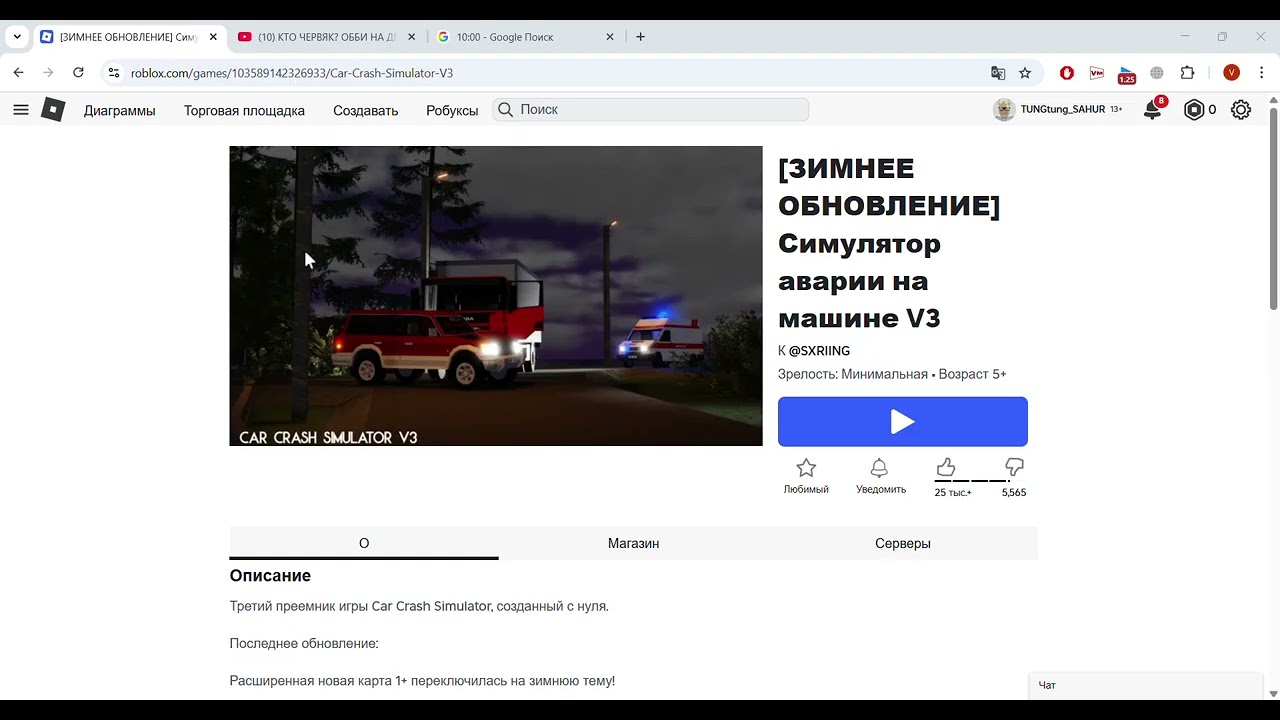Click the 'Последнее обновление:' text

[304, 643]
